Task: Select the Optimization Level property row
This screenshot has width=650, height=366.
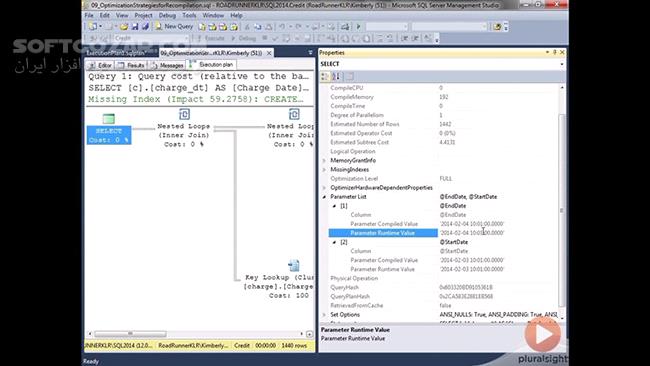Action: click(x=444, y=179)
